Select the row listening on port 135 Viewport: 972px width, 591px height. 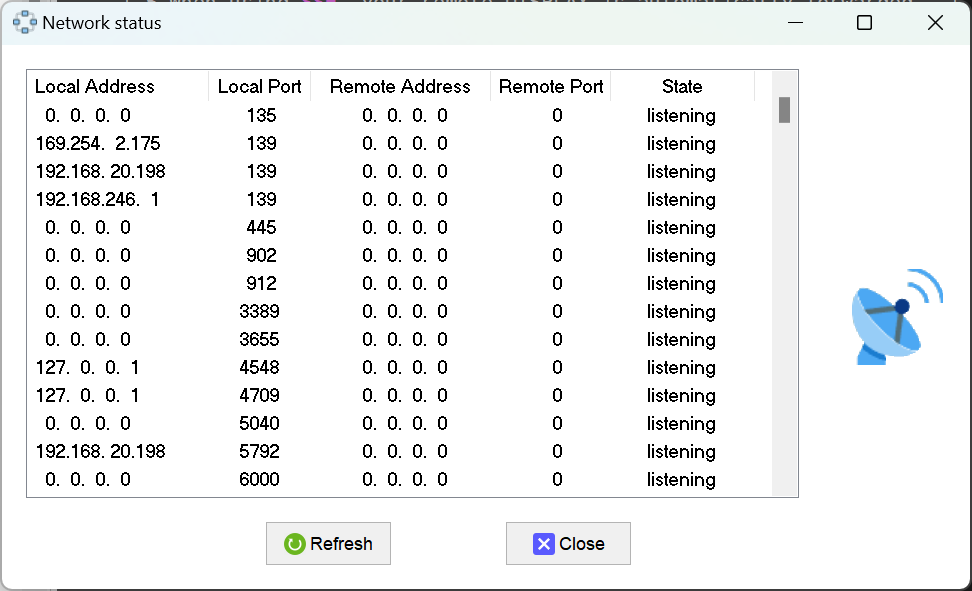(300, 116)
